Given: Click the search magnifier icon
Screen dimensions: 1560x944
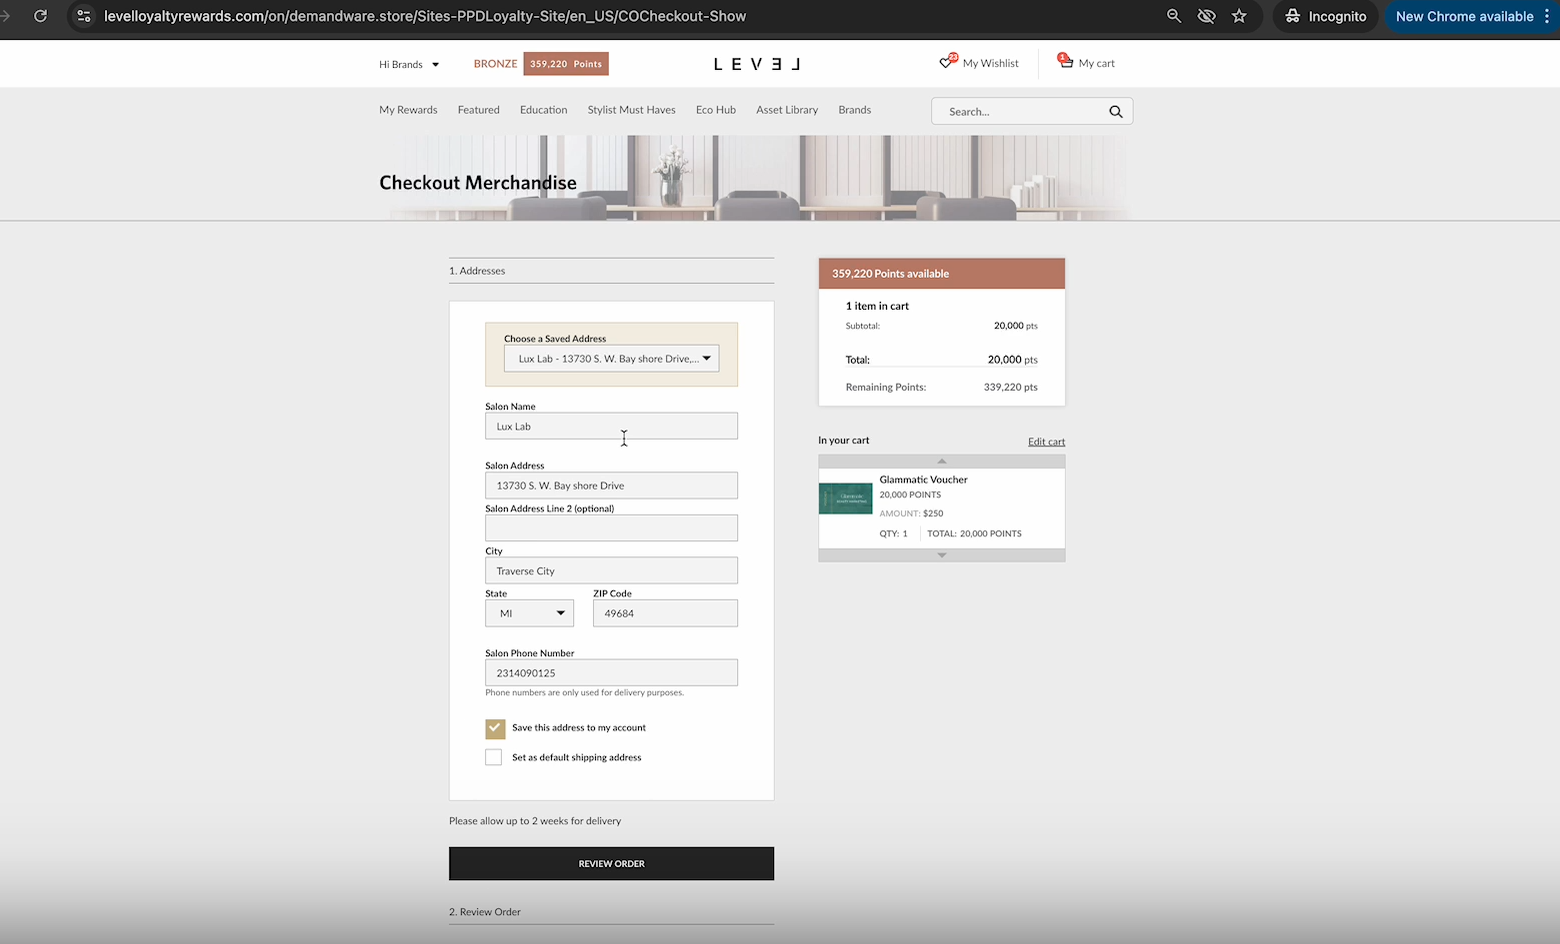Looking at the screenshot, I should pos(1115,112).
